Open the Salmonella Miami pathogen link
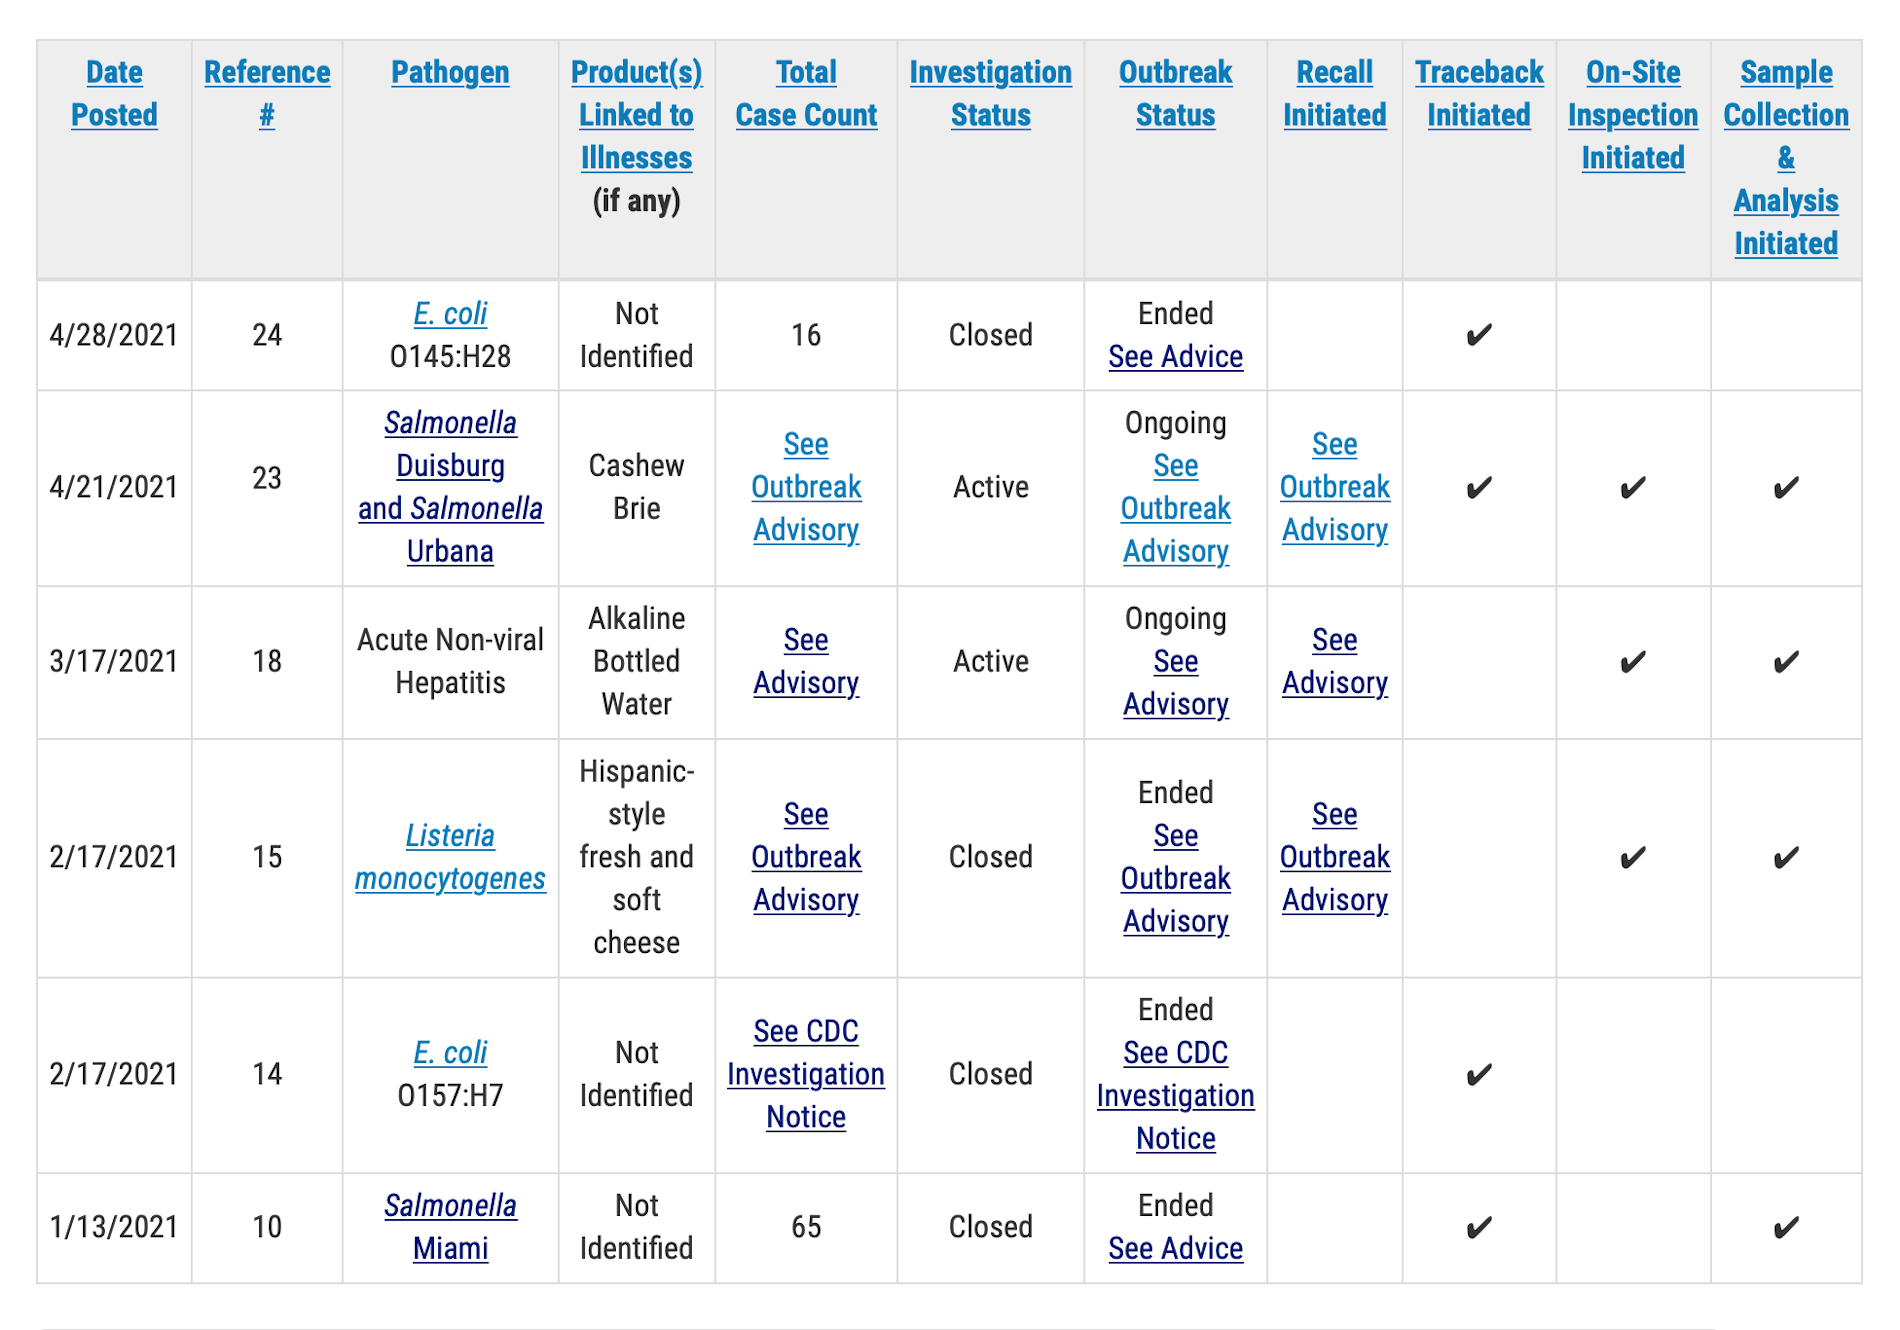Image resolution: width=1900 pixels, height=1330 pixels. pyautogui.click(x=450, y=1227)
